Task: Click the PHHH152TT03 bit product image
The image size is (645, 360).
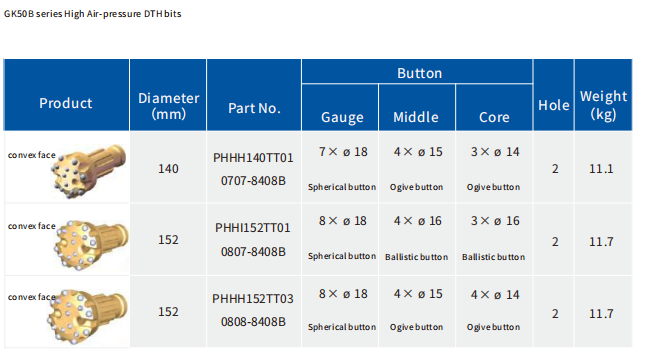Action: pos(88,316)
